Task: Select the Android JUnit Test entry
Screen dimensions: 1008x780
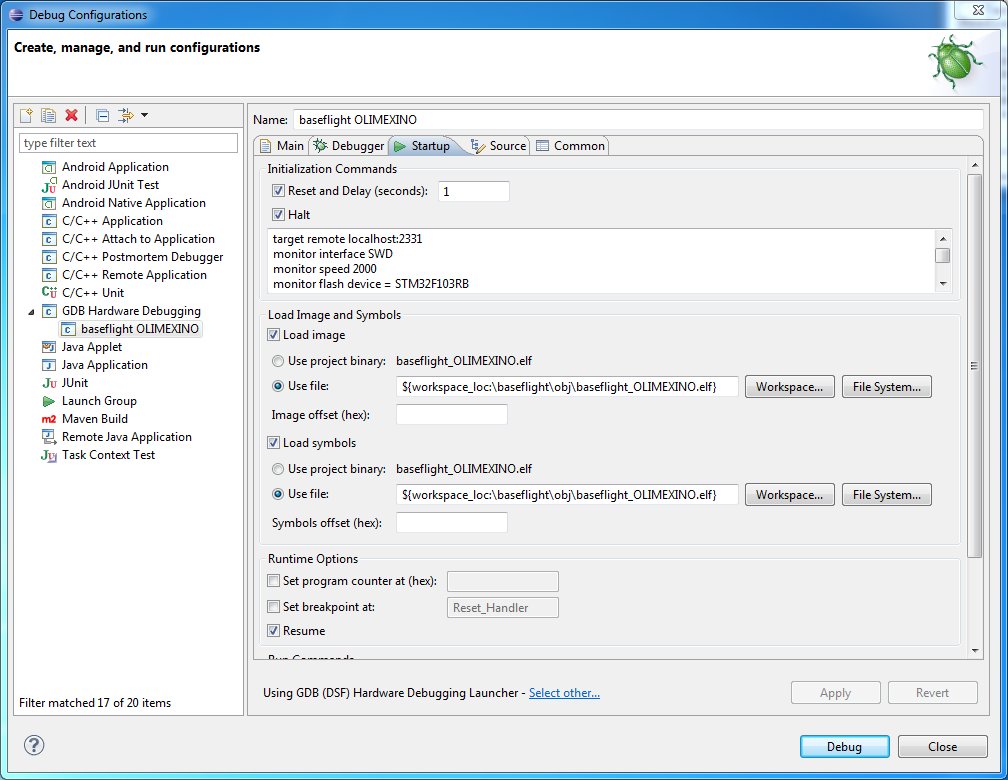Action: pos(110,185)
